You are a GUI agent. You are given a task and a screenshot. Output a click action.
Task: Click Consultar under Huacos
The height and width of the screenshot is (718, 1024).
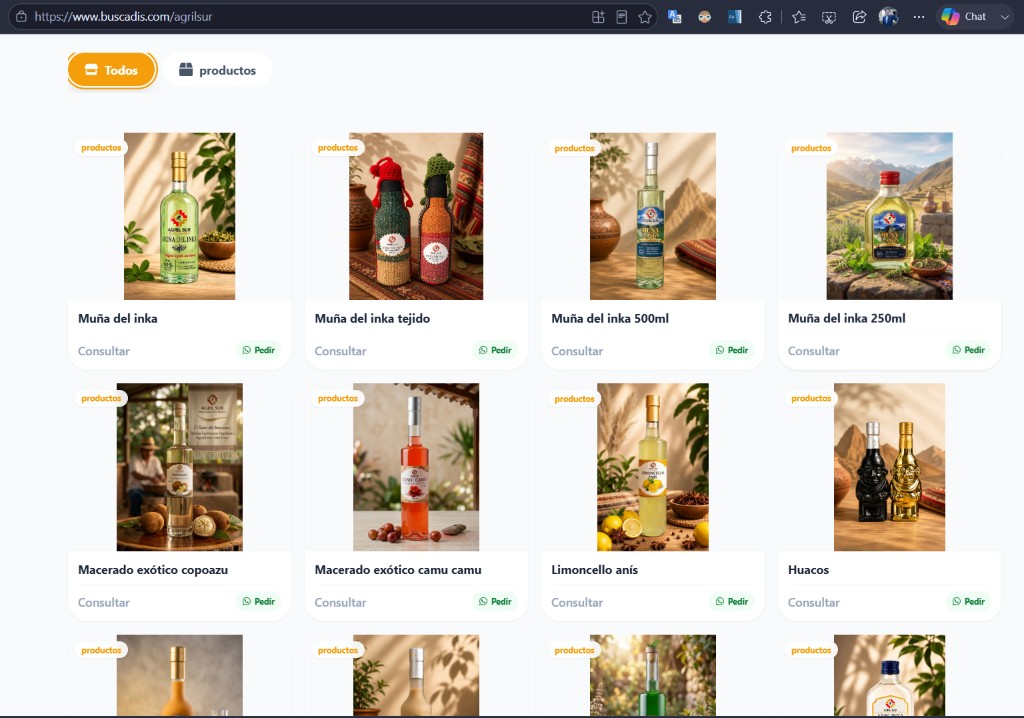[814, 602]
